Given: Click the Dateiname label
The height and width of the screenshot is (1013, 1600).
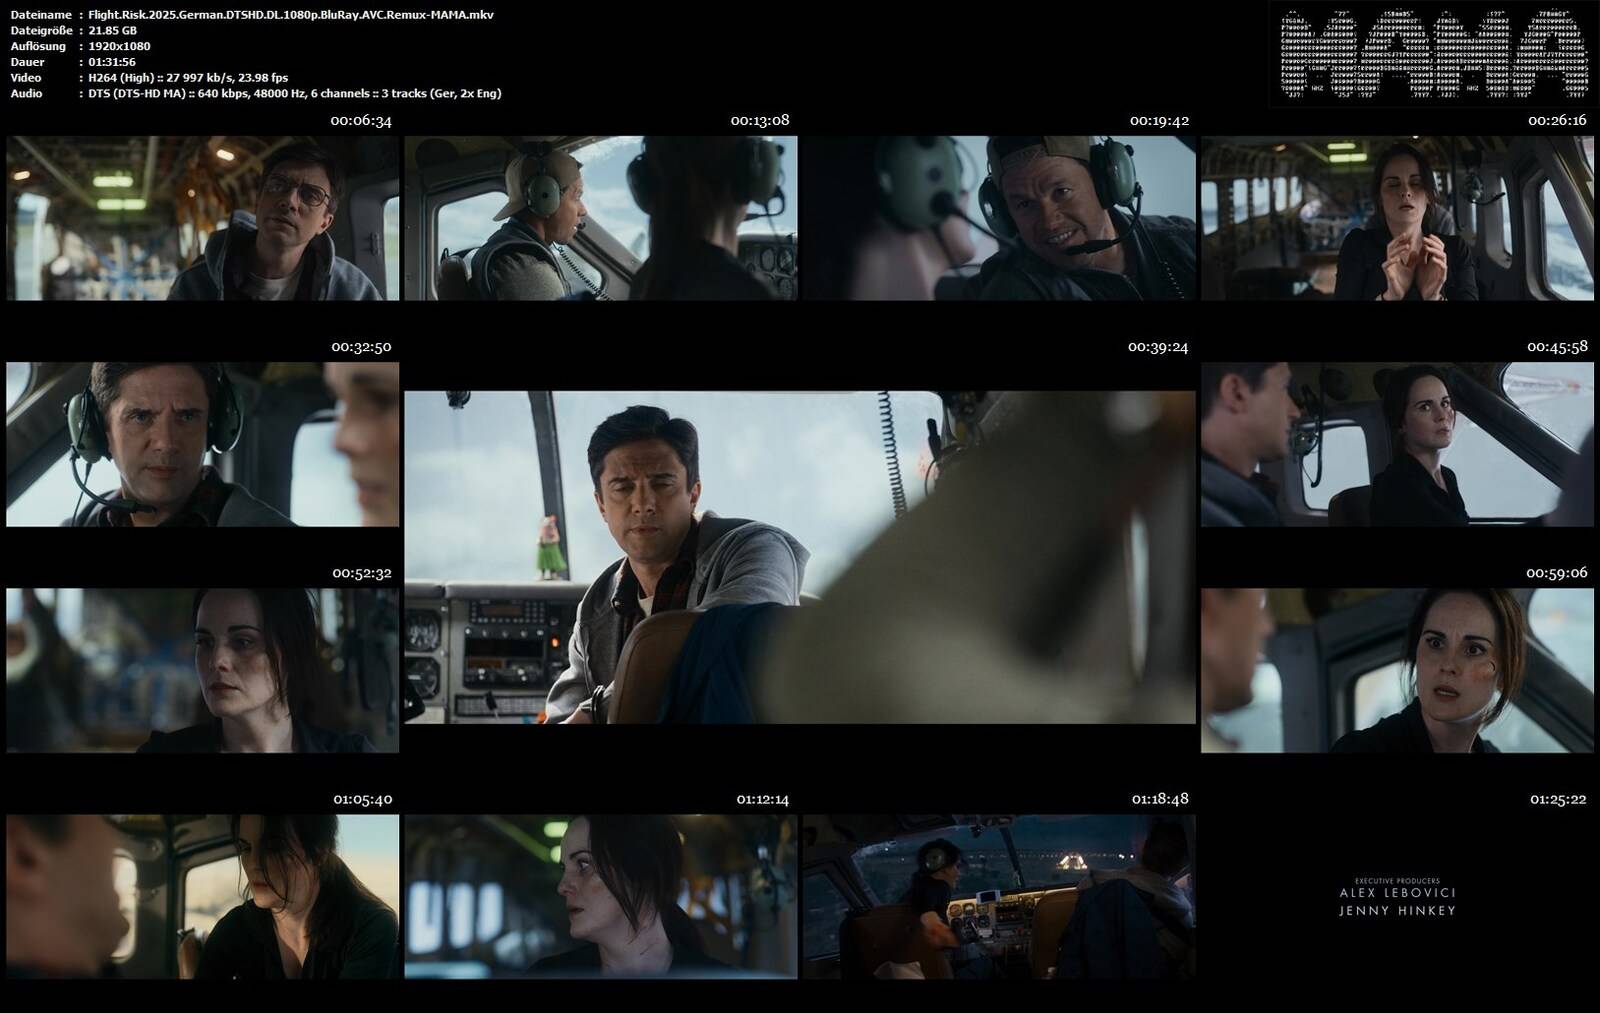Looking at the screenshot, I should coord(41,15).
